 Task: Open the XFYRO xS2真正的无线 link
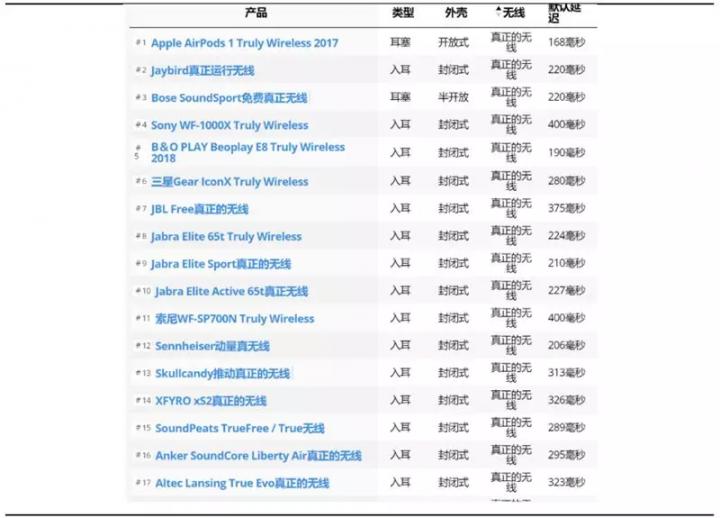[211, 401]
